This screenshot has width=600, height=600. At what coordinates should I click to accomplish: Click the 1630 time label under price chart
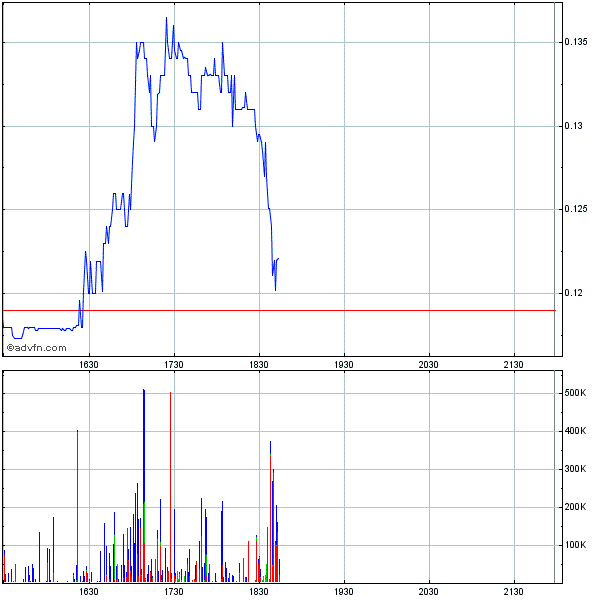89,365
